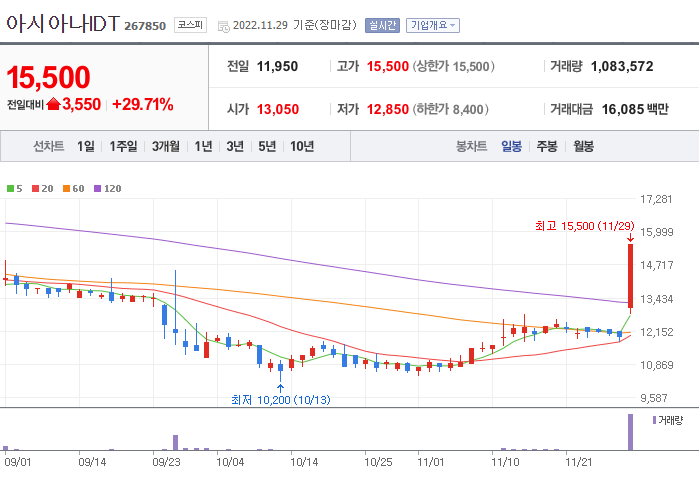
Task: Click the red up-arrow price change icon
Action: tap(53, 104)
